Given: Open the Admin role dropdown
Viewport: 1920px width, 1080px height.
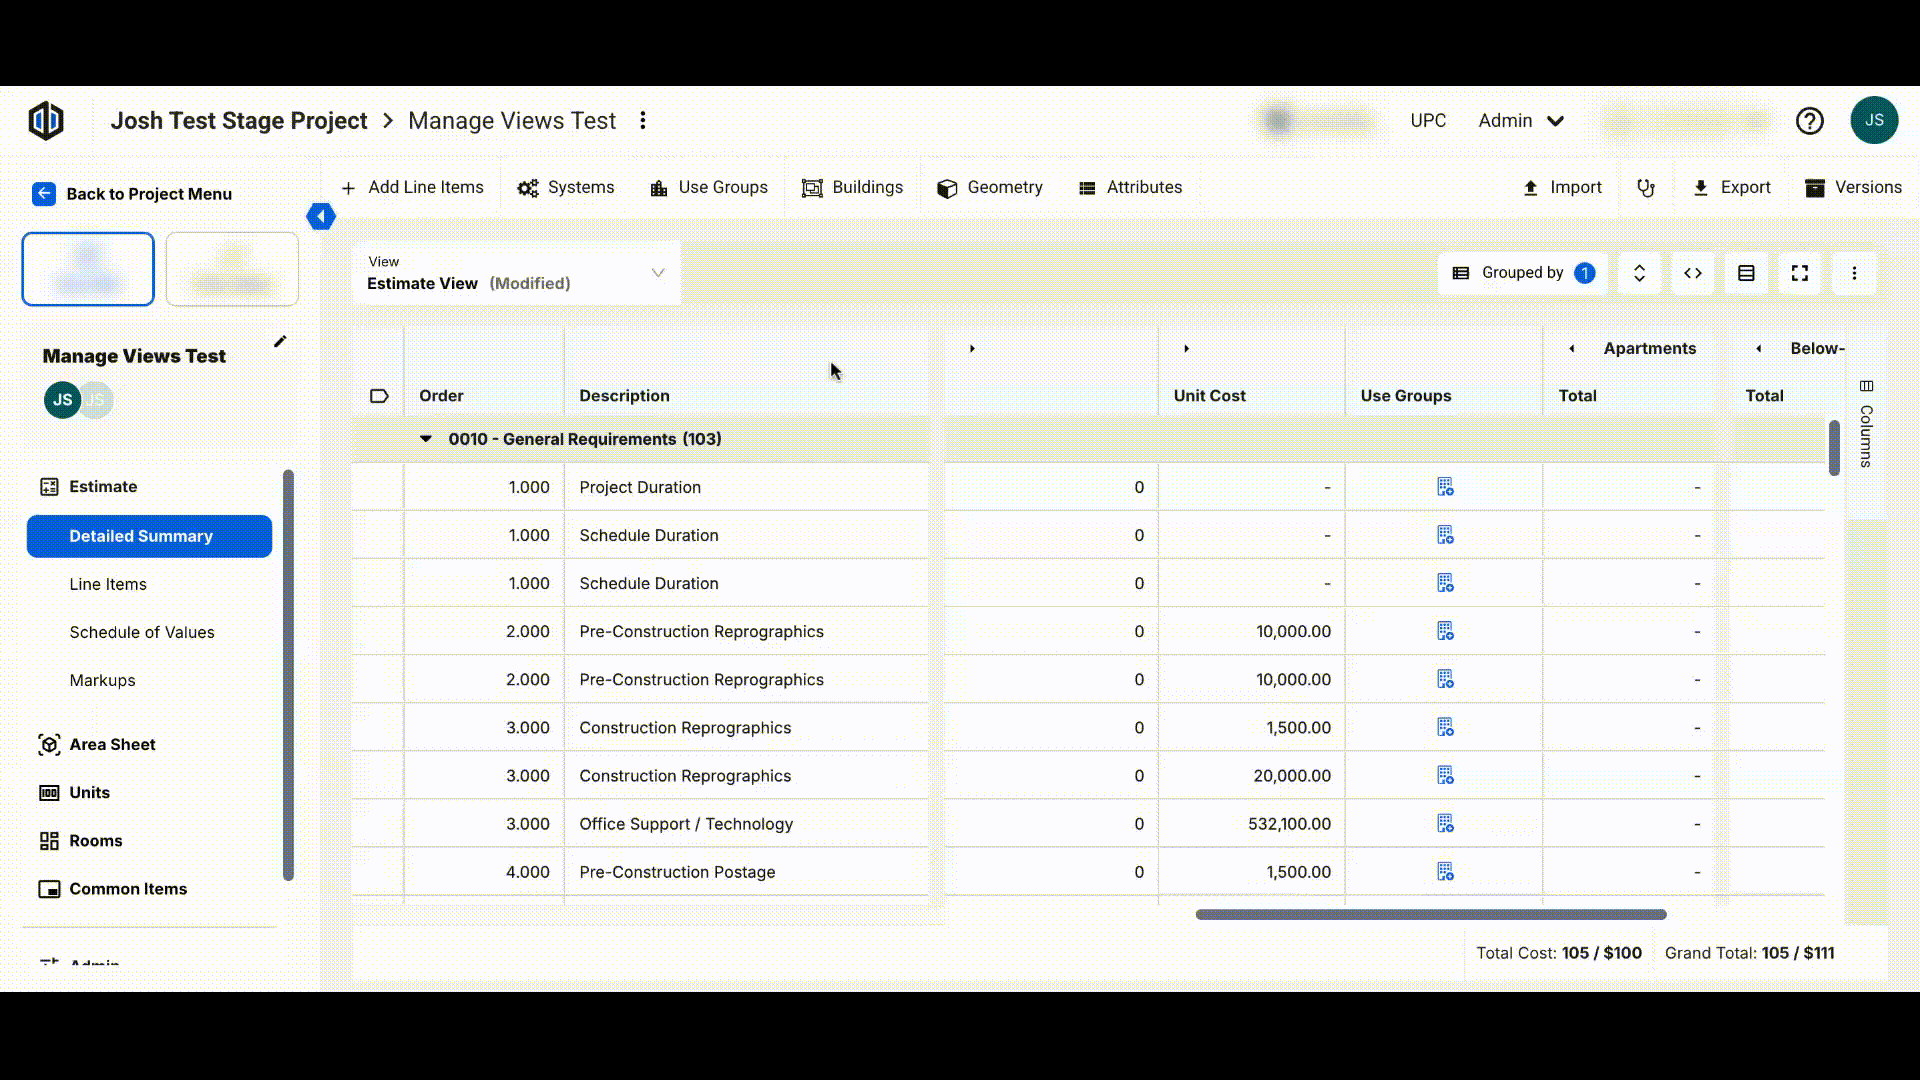Looking at the screenshot, I should point(1521,121).
